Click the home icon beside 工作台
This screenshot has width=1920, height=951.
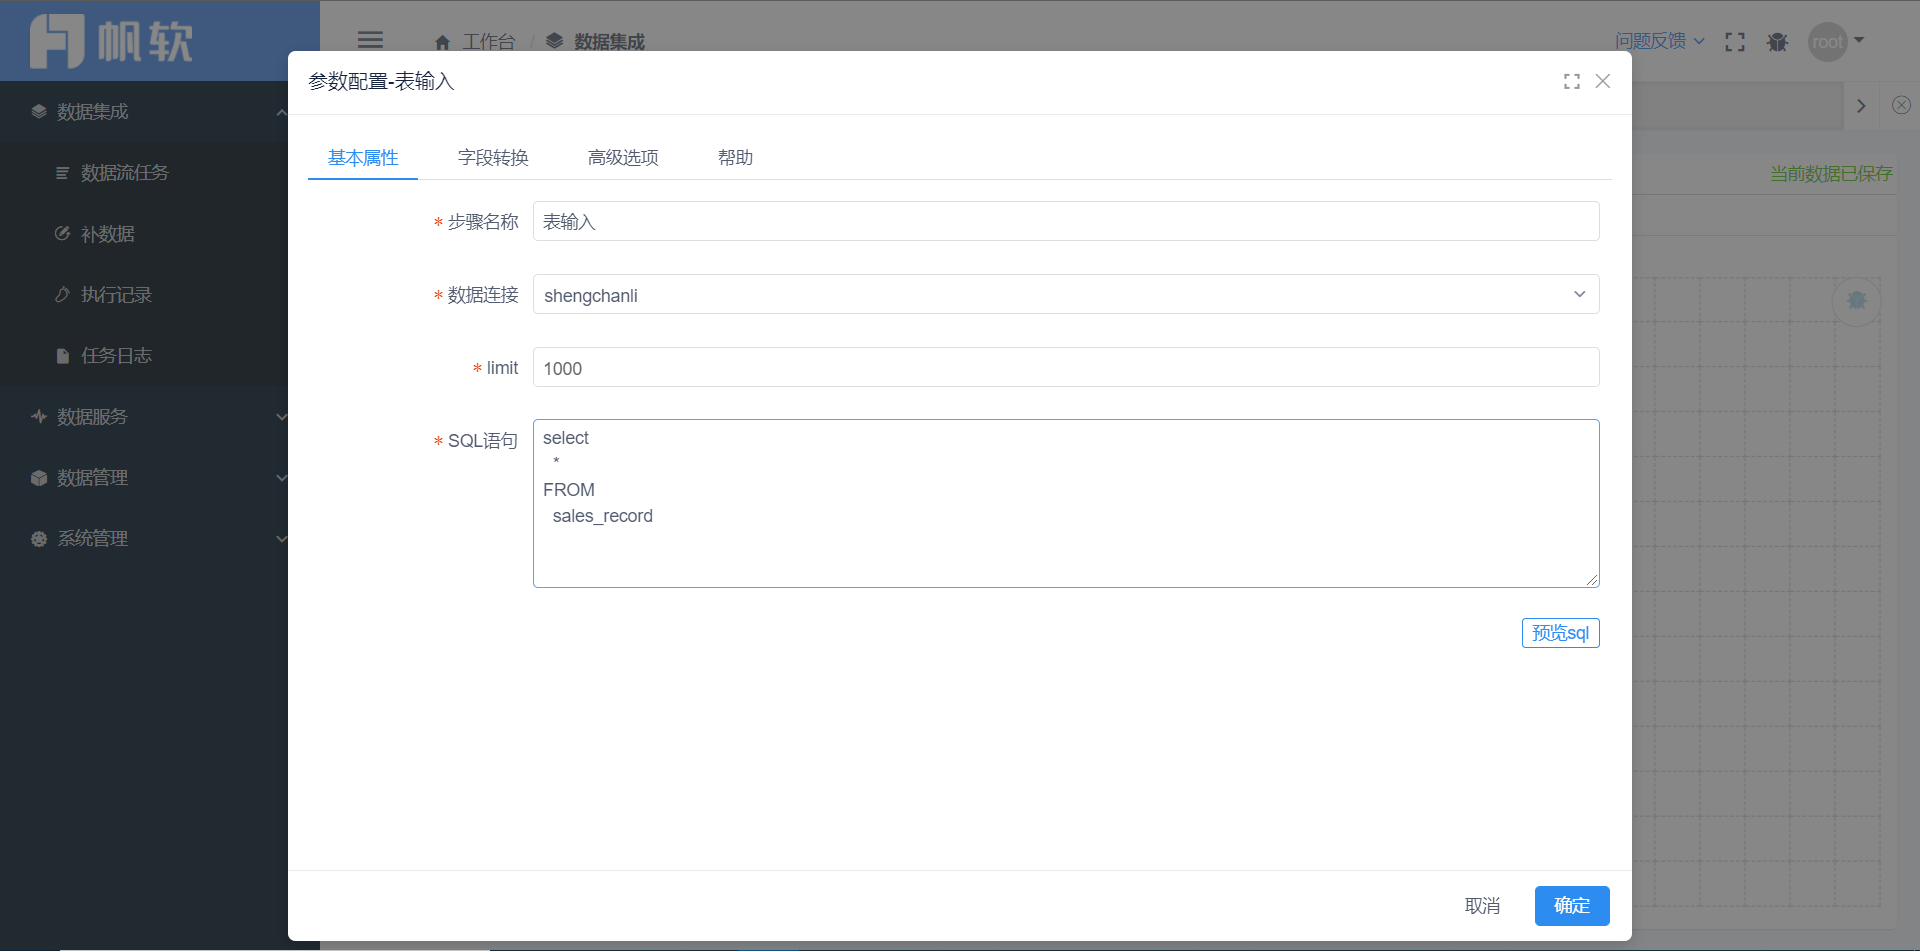[442, 42]
